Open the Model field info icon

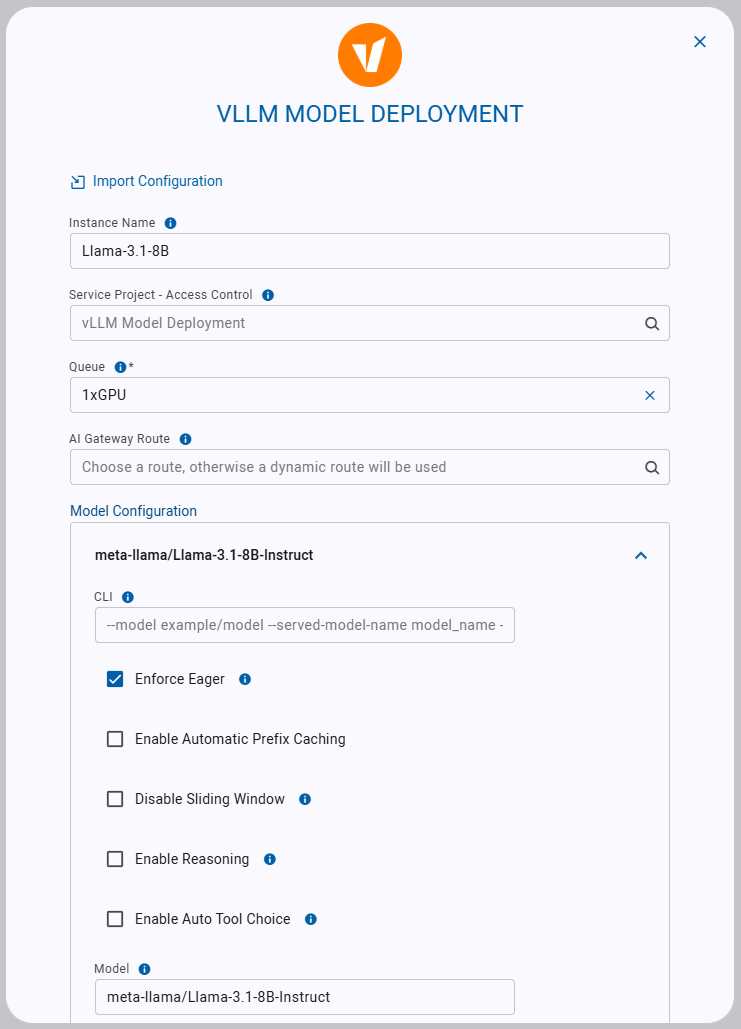144,968
